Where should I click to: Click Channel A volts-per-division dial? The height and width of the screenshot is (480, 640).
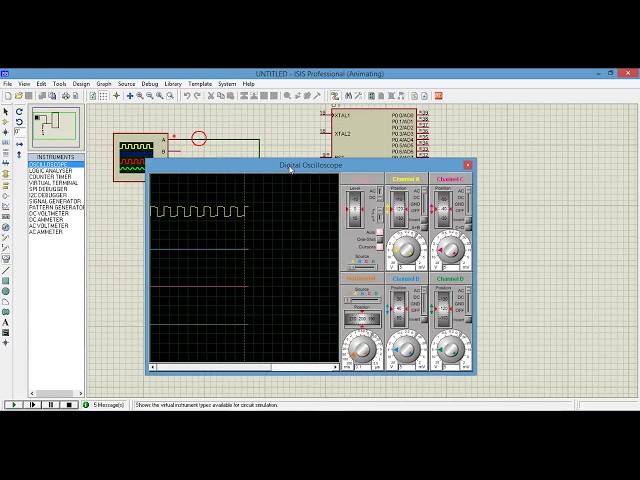pyautogui.click(x=406, y=249)
